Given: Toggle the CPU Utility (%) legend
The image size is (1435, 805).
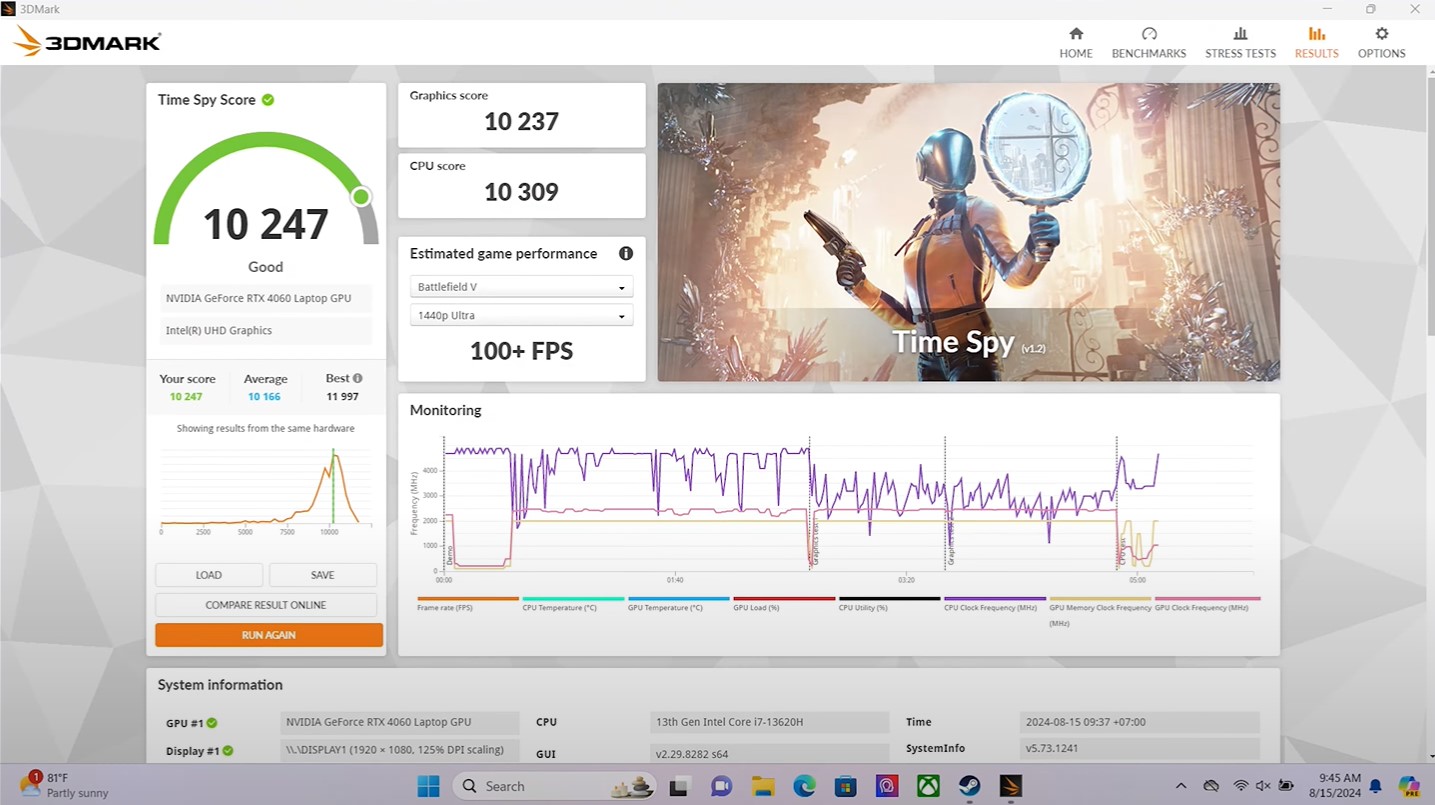Looking at the screenshot, I should [x=889, y=604].
